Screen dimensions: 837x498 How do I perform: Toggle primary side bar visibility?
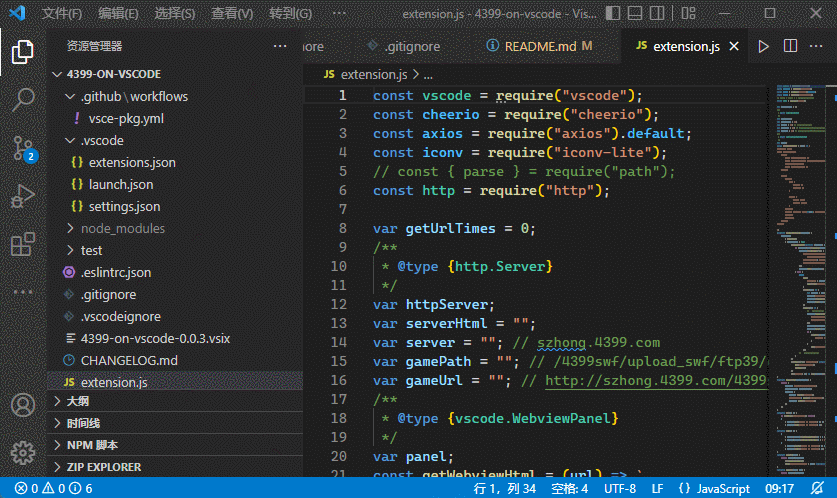(613, 13)
